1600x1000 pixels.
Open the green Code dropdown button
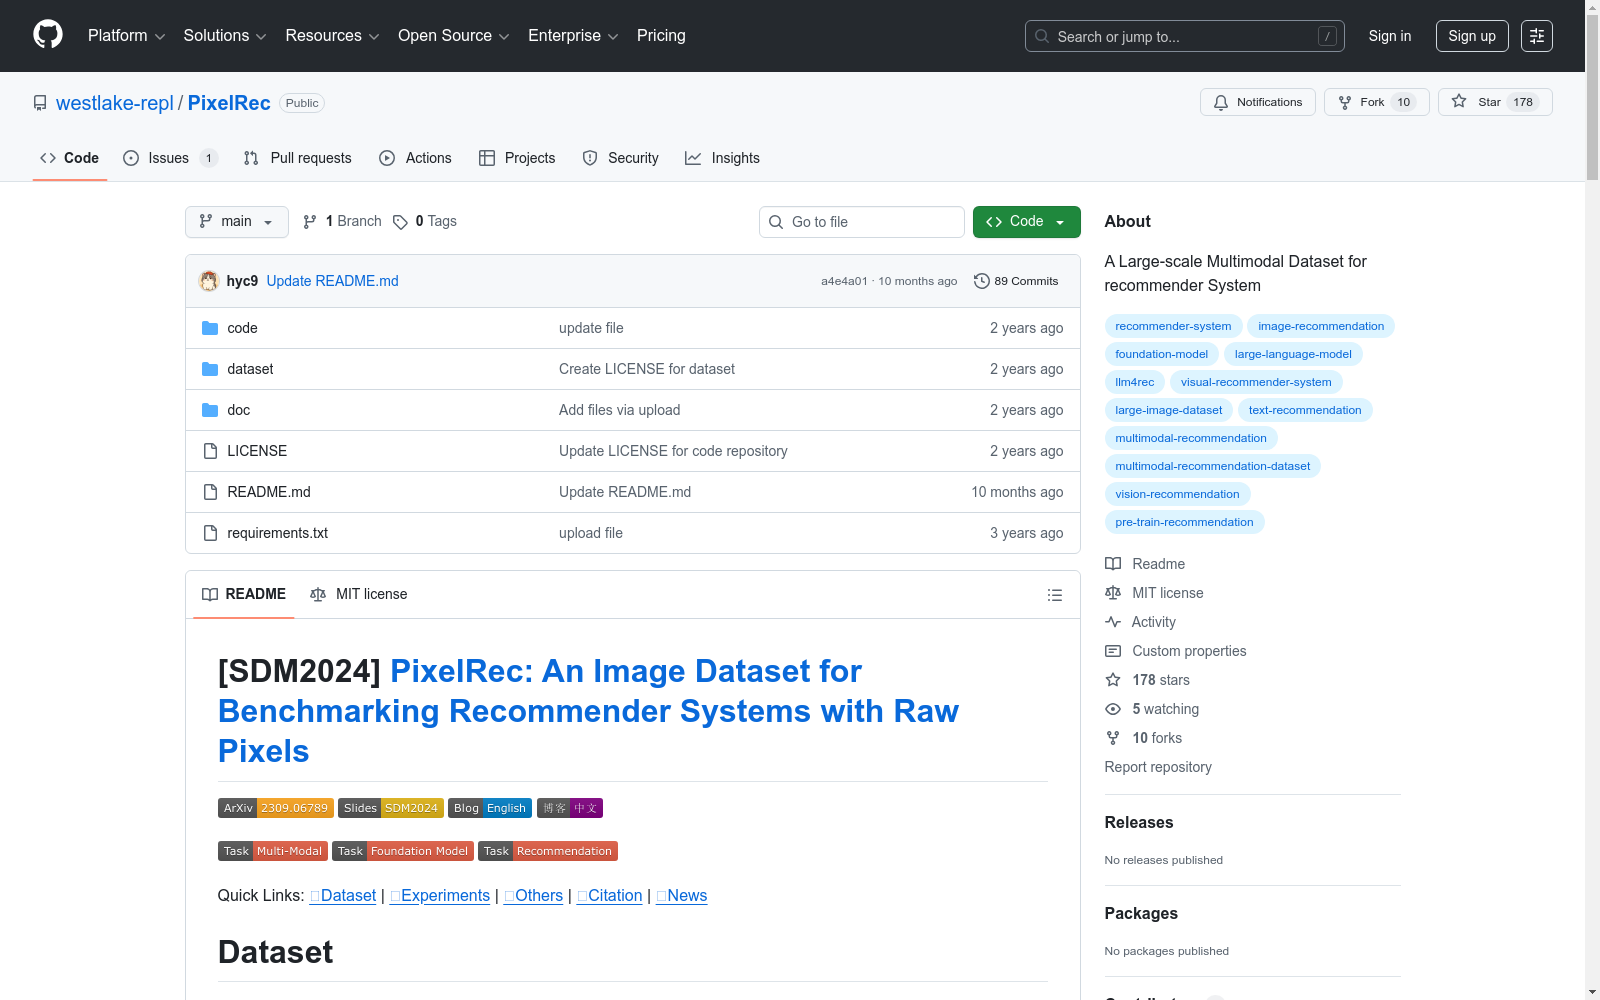1026,222
